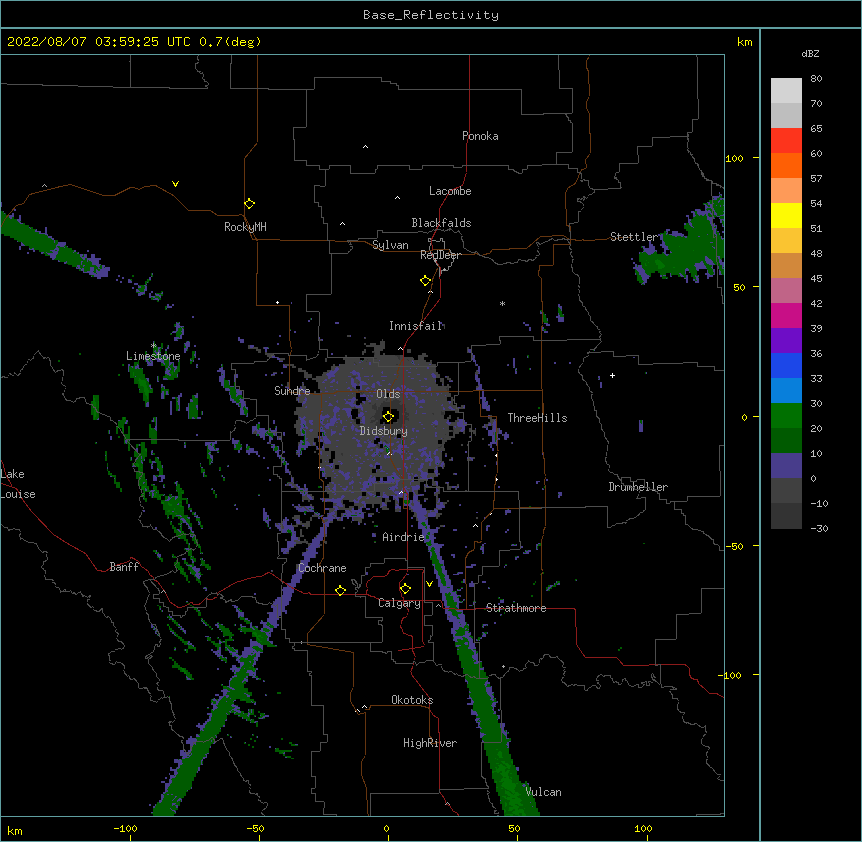This screenshot has height=842, width=862.
Task: Click the yellow V marker northeast of Calgary
Action: click(x=429, y=584)
